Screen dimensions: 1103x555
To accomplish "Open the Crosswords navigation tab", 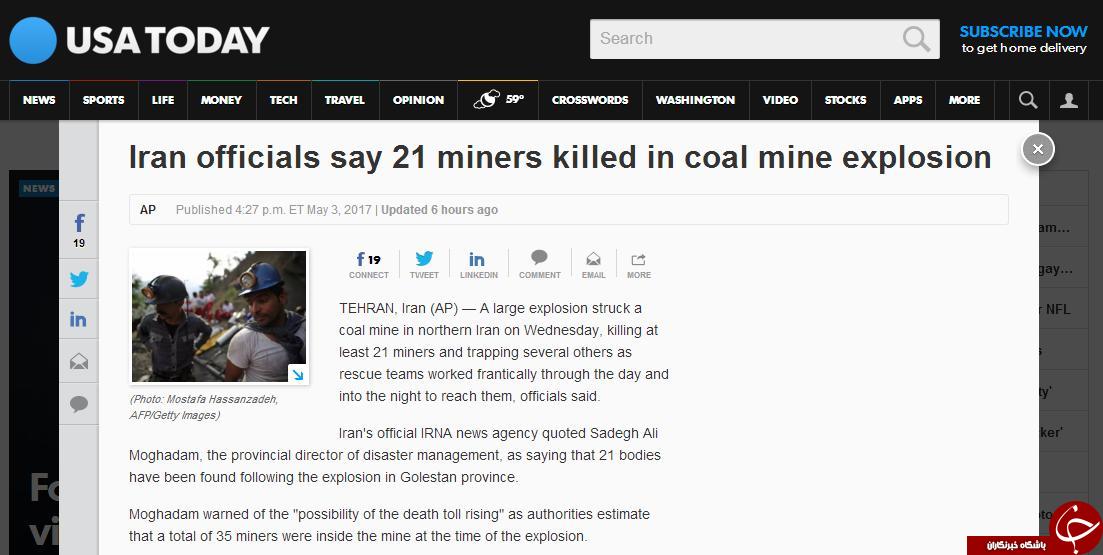I will (590, 100).
